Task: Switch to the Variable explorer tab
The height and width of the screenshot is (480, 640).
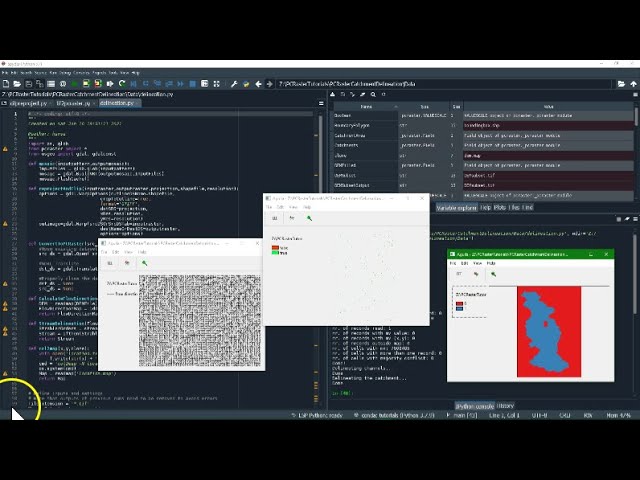Action: (x=456, y=208)
